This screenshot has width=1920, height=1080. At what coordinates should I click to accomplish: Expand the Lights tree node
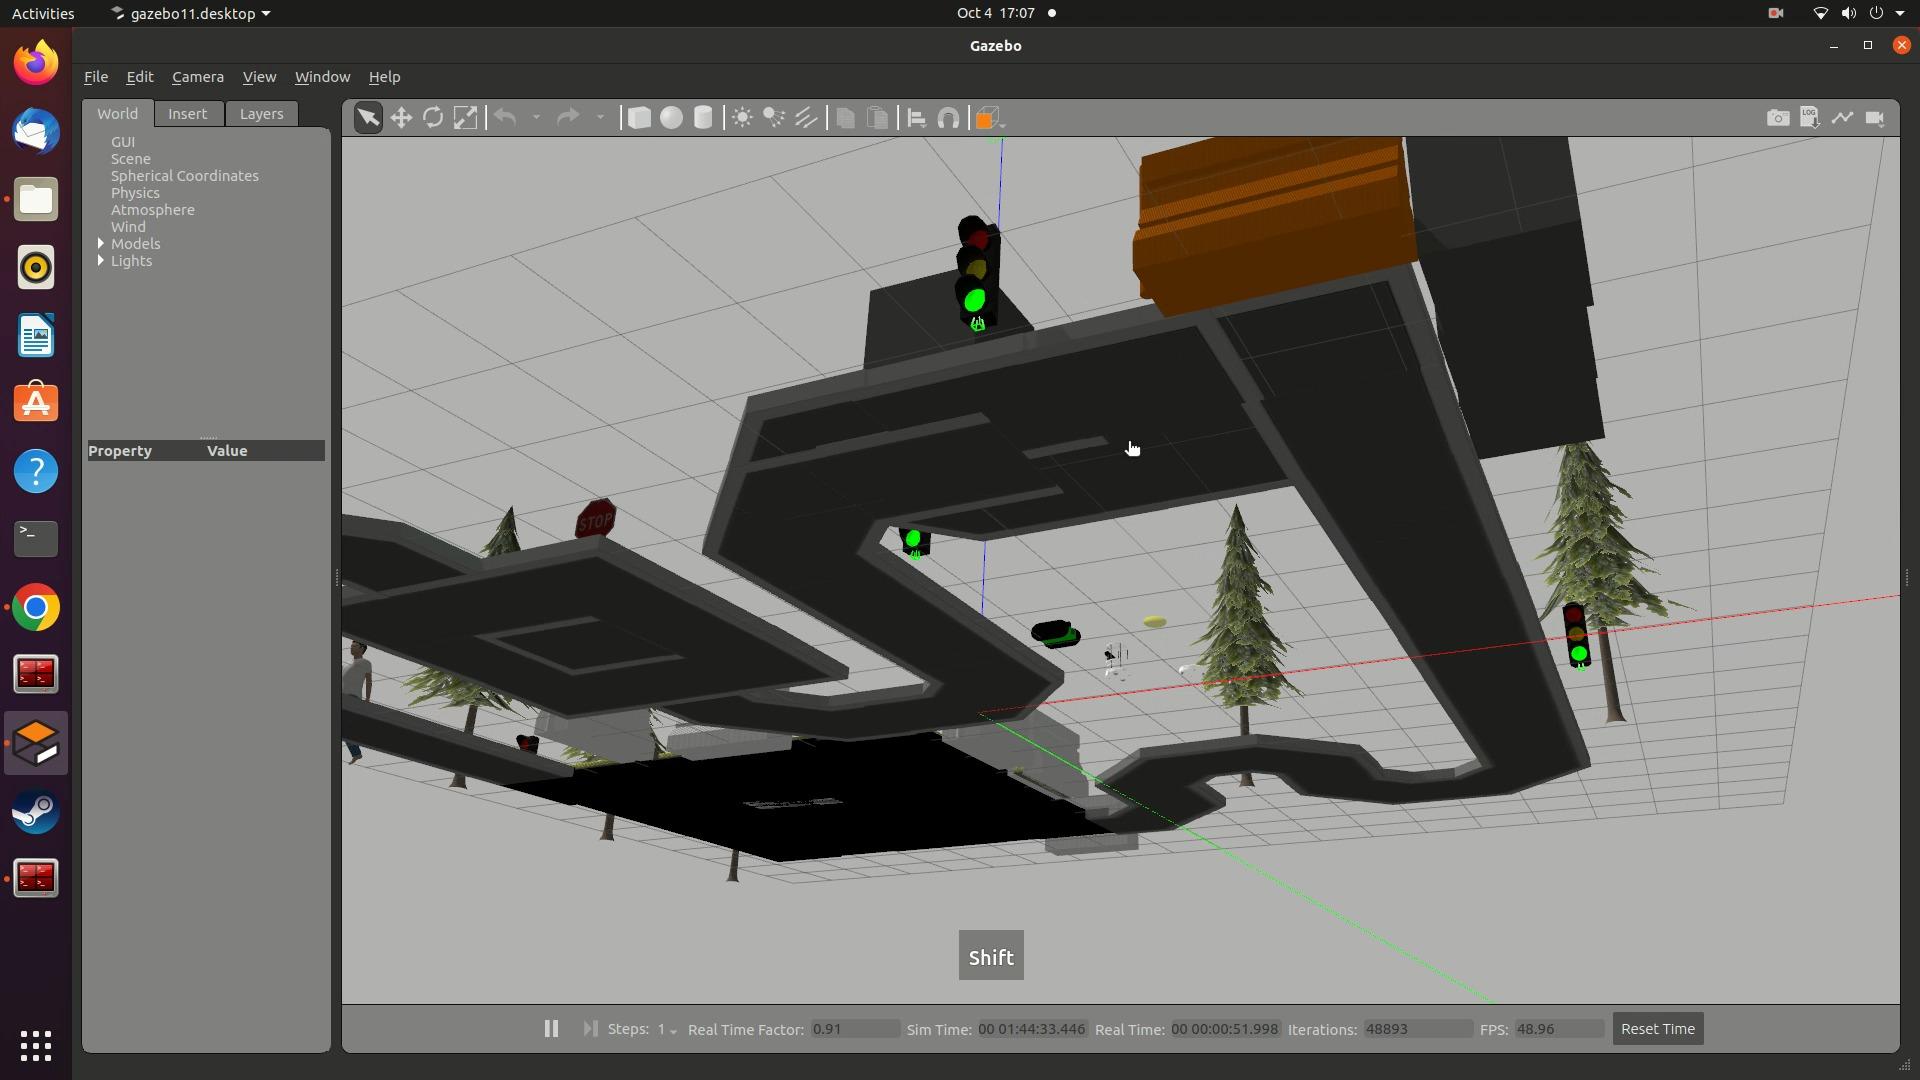tap(101, 261)
